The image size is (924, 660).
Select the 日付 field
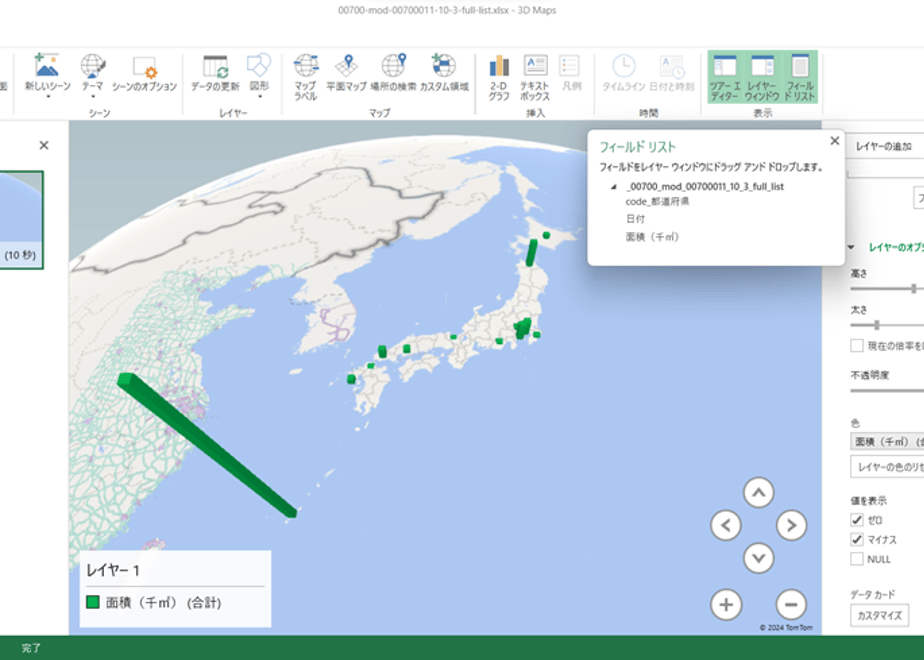coord(635,219)
